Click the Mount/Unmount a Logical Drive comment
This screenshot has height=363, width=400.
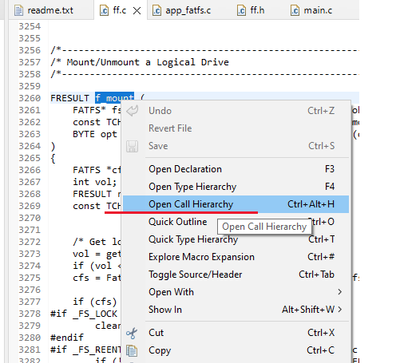(x=148, y=62)
